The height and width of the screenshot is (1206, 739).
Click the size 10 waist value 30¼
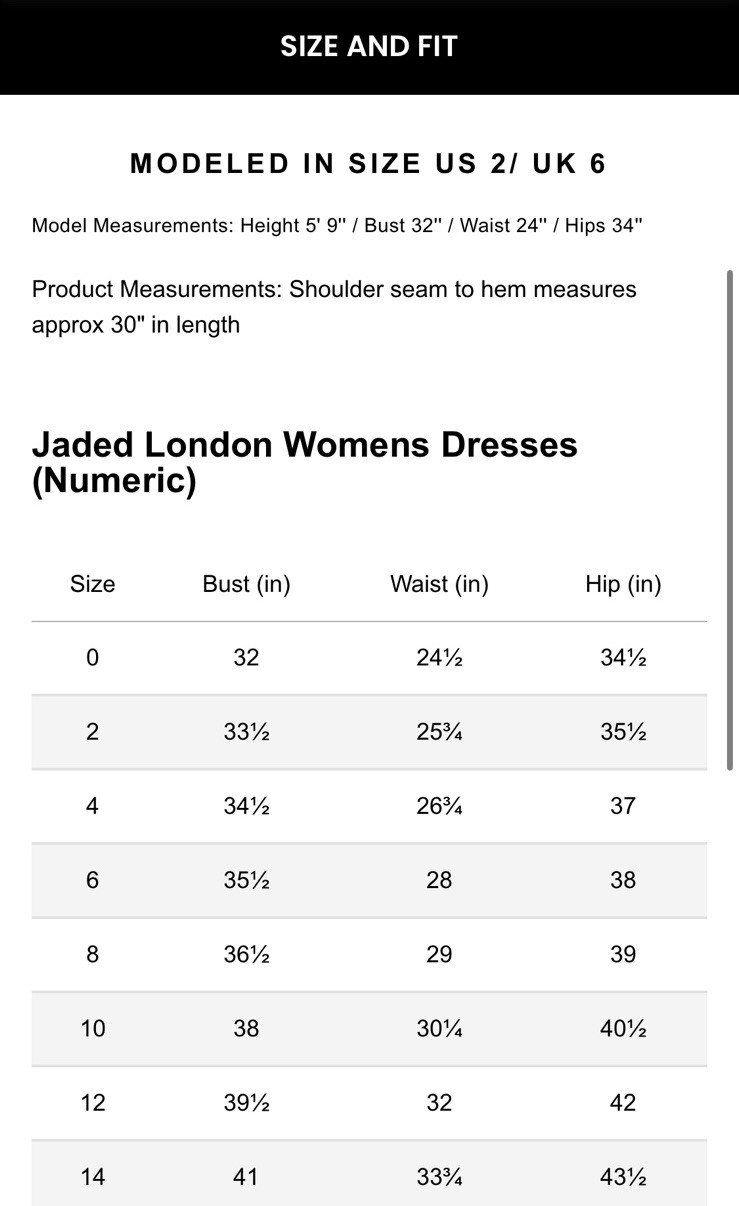pos(439,1028)
